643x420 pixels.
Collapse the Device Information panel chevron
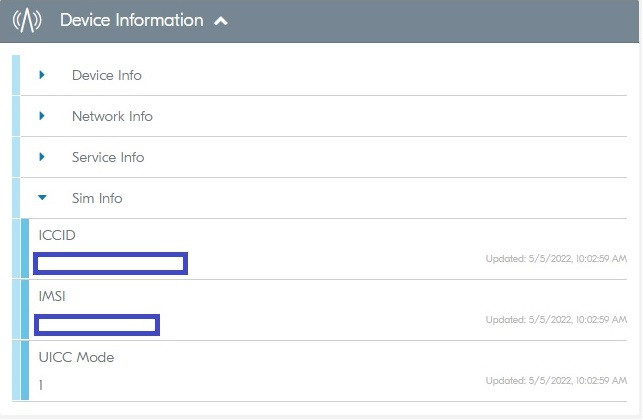click(x=221, y=20)
